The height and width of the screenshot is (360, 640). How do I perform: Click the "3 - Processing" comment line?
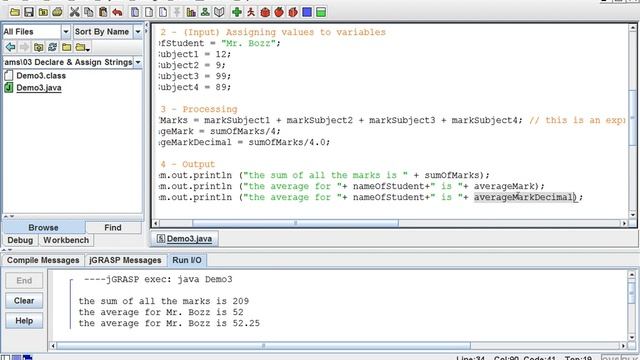[x=199, y=109]
